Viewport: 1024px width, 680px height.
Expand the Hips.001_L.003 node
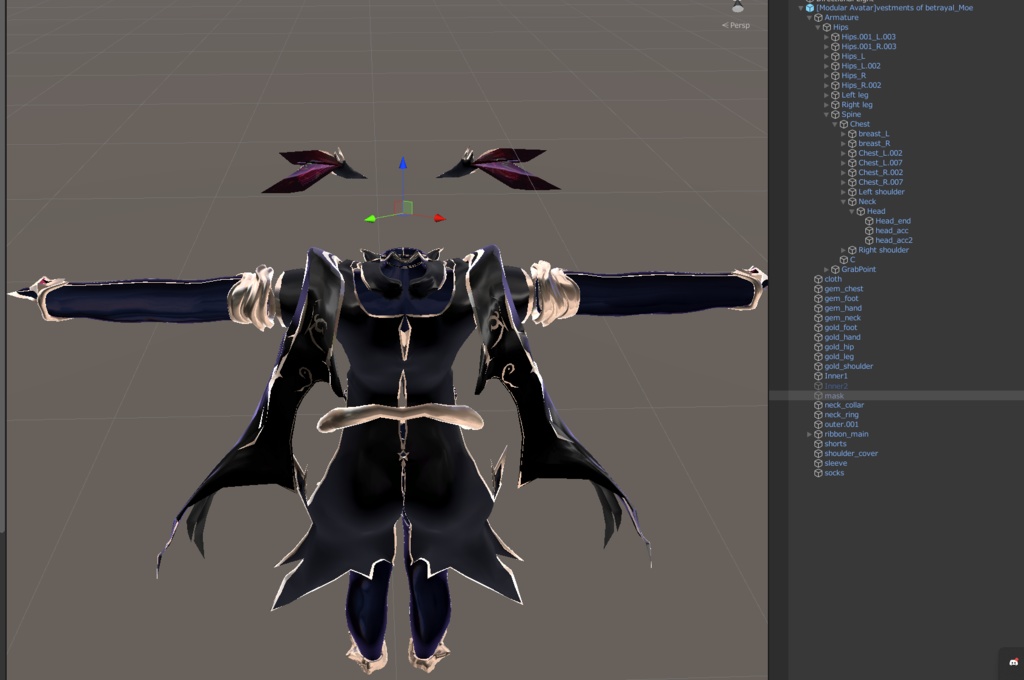coord(826,37)
